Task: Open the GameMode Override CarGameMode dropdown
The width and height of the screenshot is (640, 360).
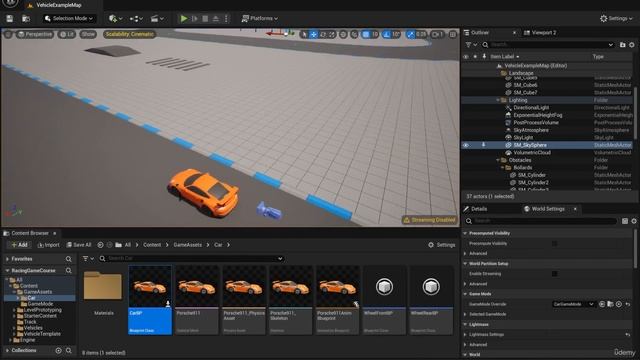Action: click(574, 304)
